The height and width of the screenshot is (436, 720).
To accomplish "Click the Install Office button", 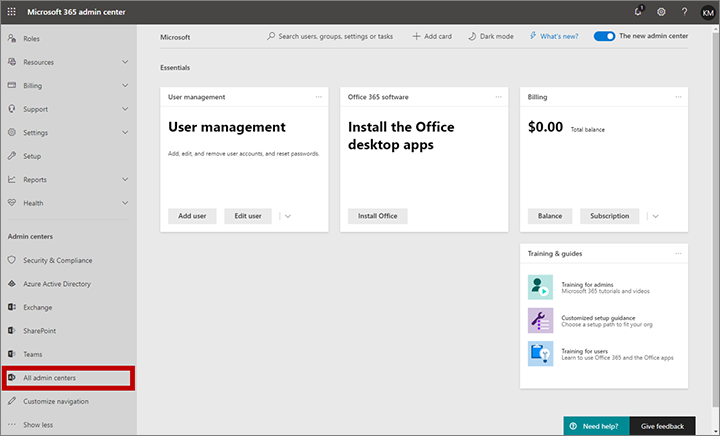I will (x=377, y=216).
